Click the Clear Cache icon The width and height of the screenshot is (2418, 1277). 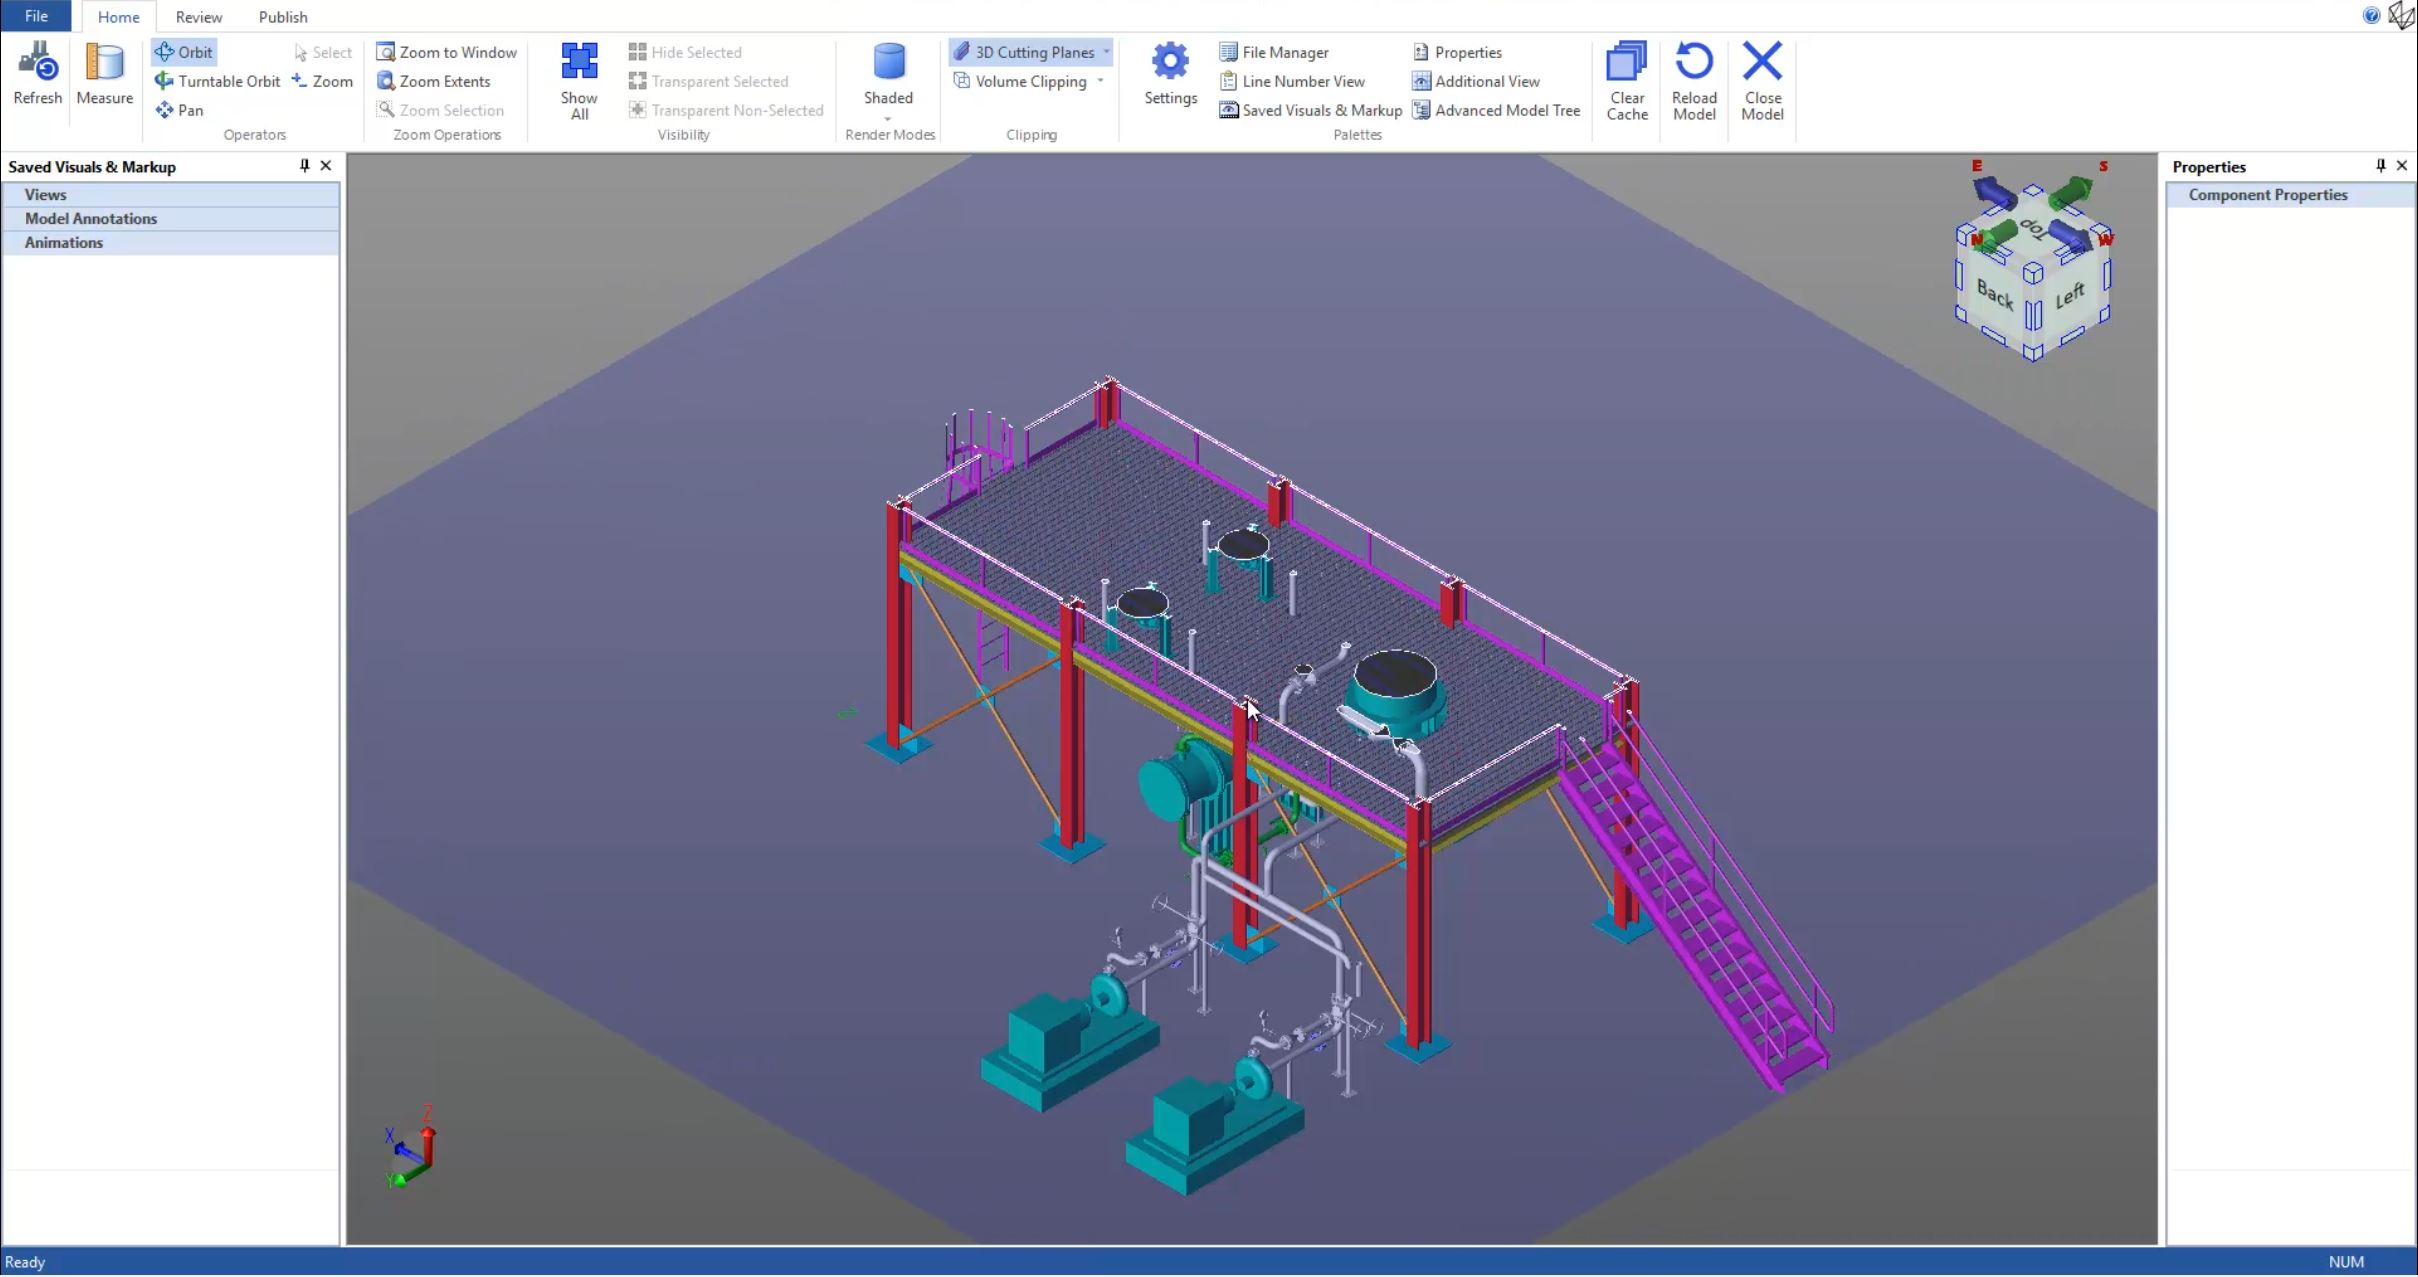coord(1626,63)
